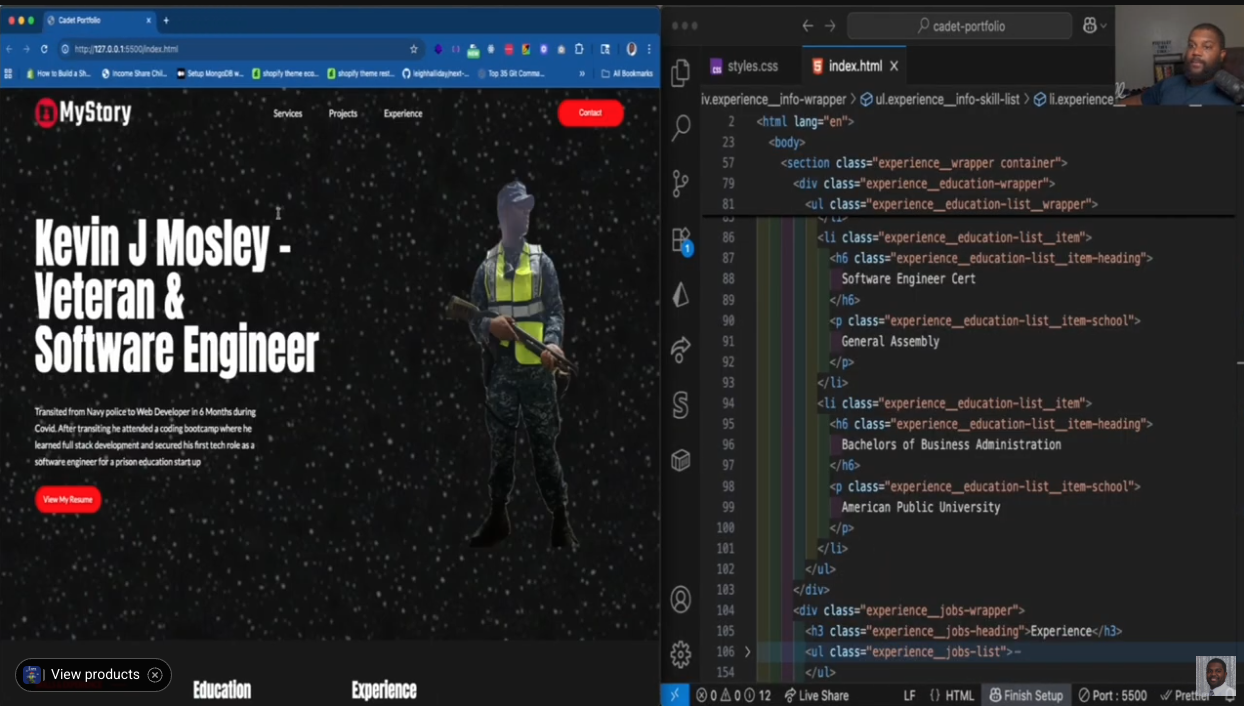
Task: Open the Accounts icon in the activity bar
Action: [681, 598]
